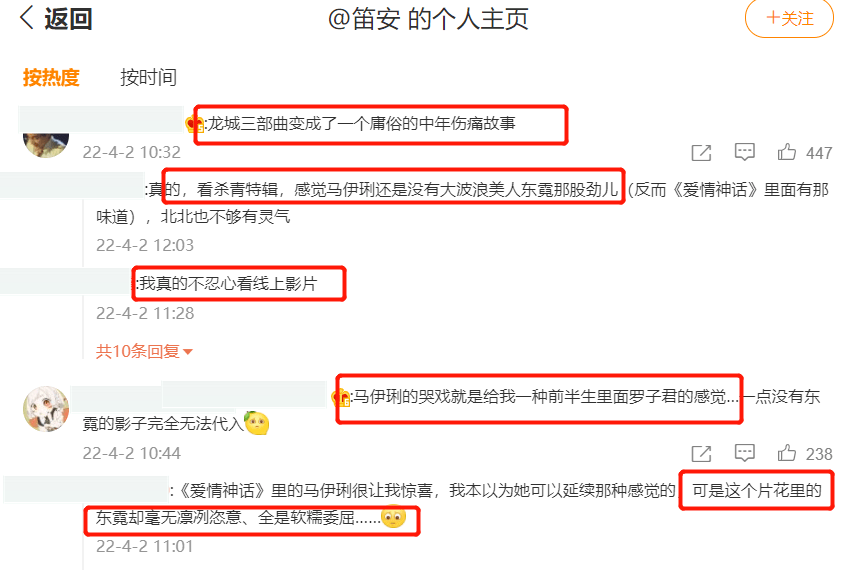
Task: Reply to the comment with 447 likes
Action: pyautogui.click(x=744, y=152)
